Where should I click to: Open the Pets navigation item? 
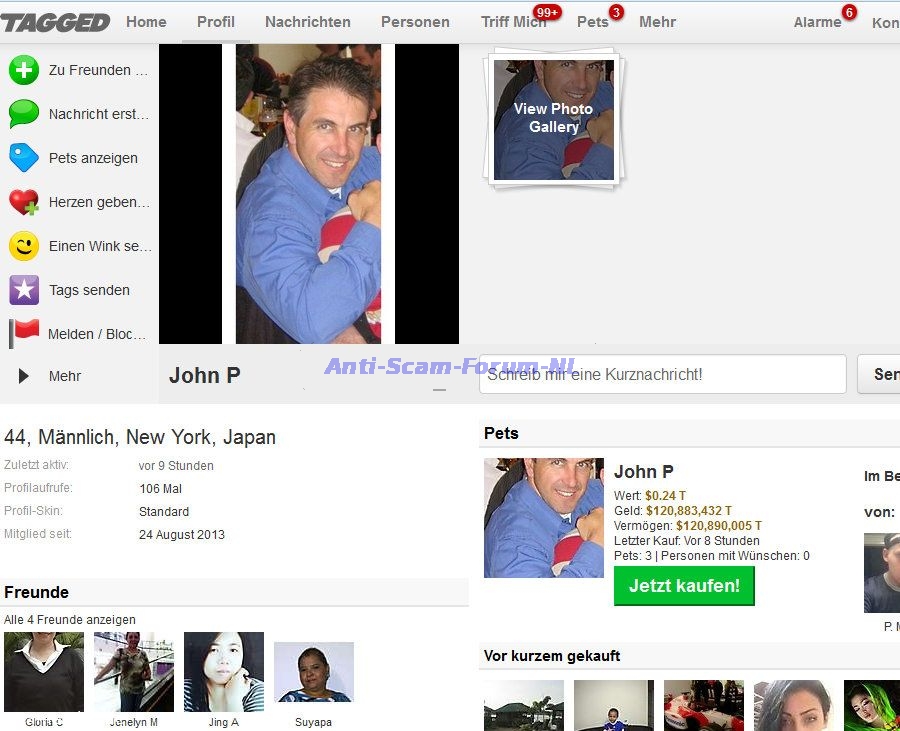[592, 22]
